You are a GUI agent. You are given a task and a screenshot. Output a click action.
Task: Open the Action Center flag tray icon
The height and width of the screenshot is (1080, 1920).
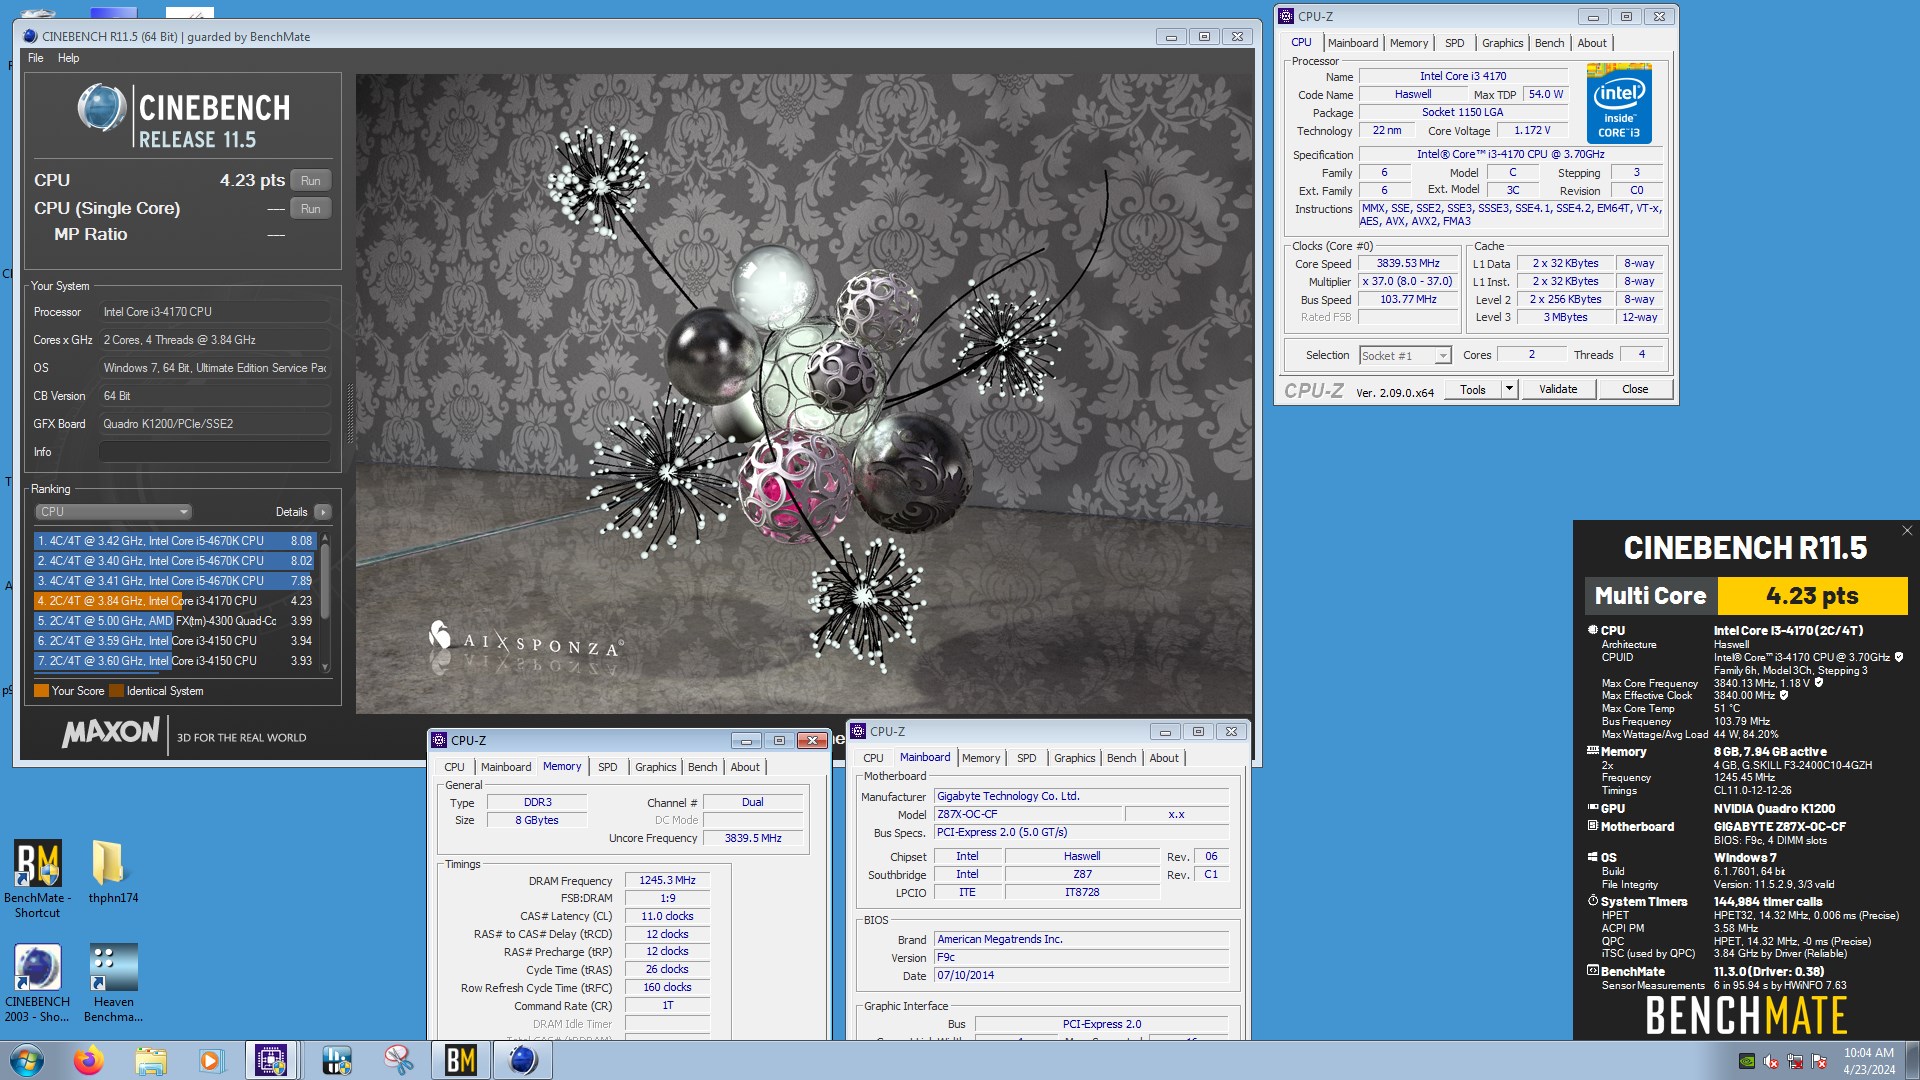1819,1061
